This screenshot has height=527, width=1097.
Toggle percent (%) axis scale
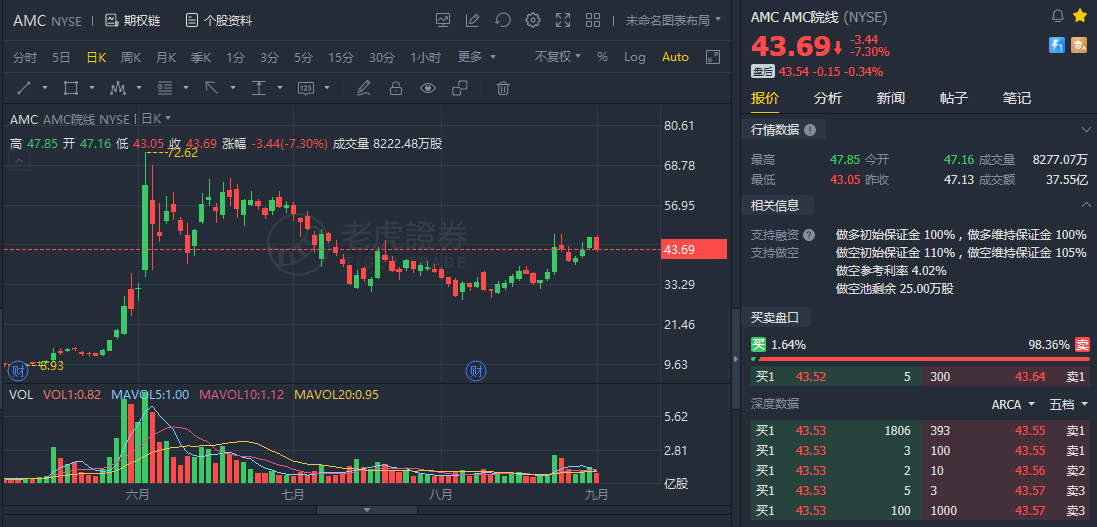(x=602, y=57)
